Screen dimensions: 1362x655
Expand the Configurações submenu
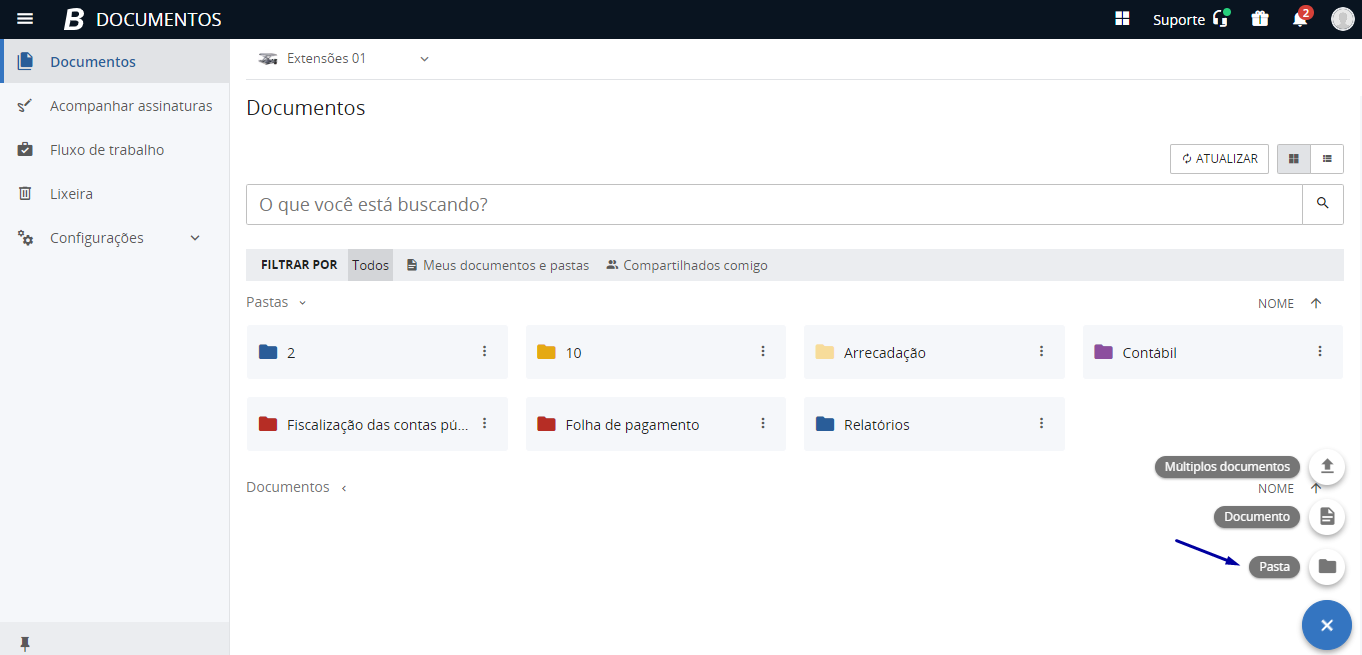(195, 238)
